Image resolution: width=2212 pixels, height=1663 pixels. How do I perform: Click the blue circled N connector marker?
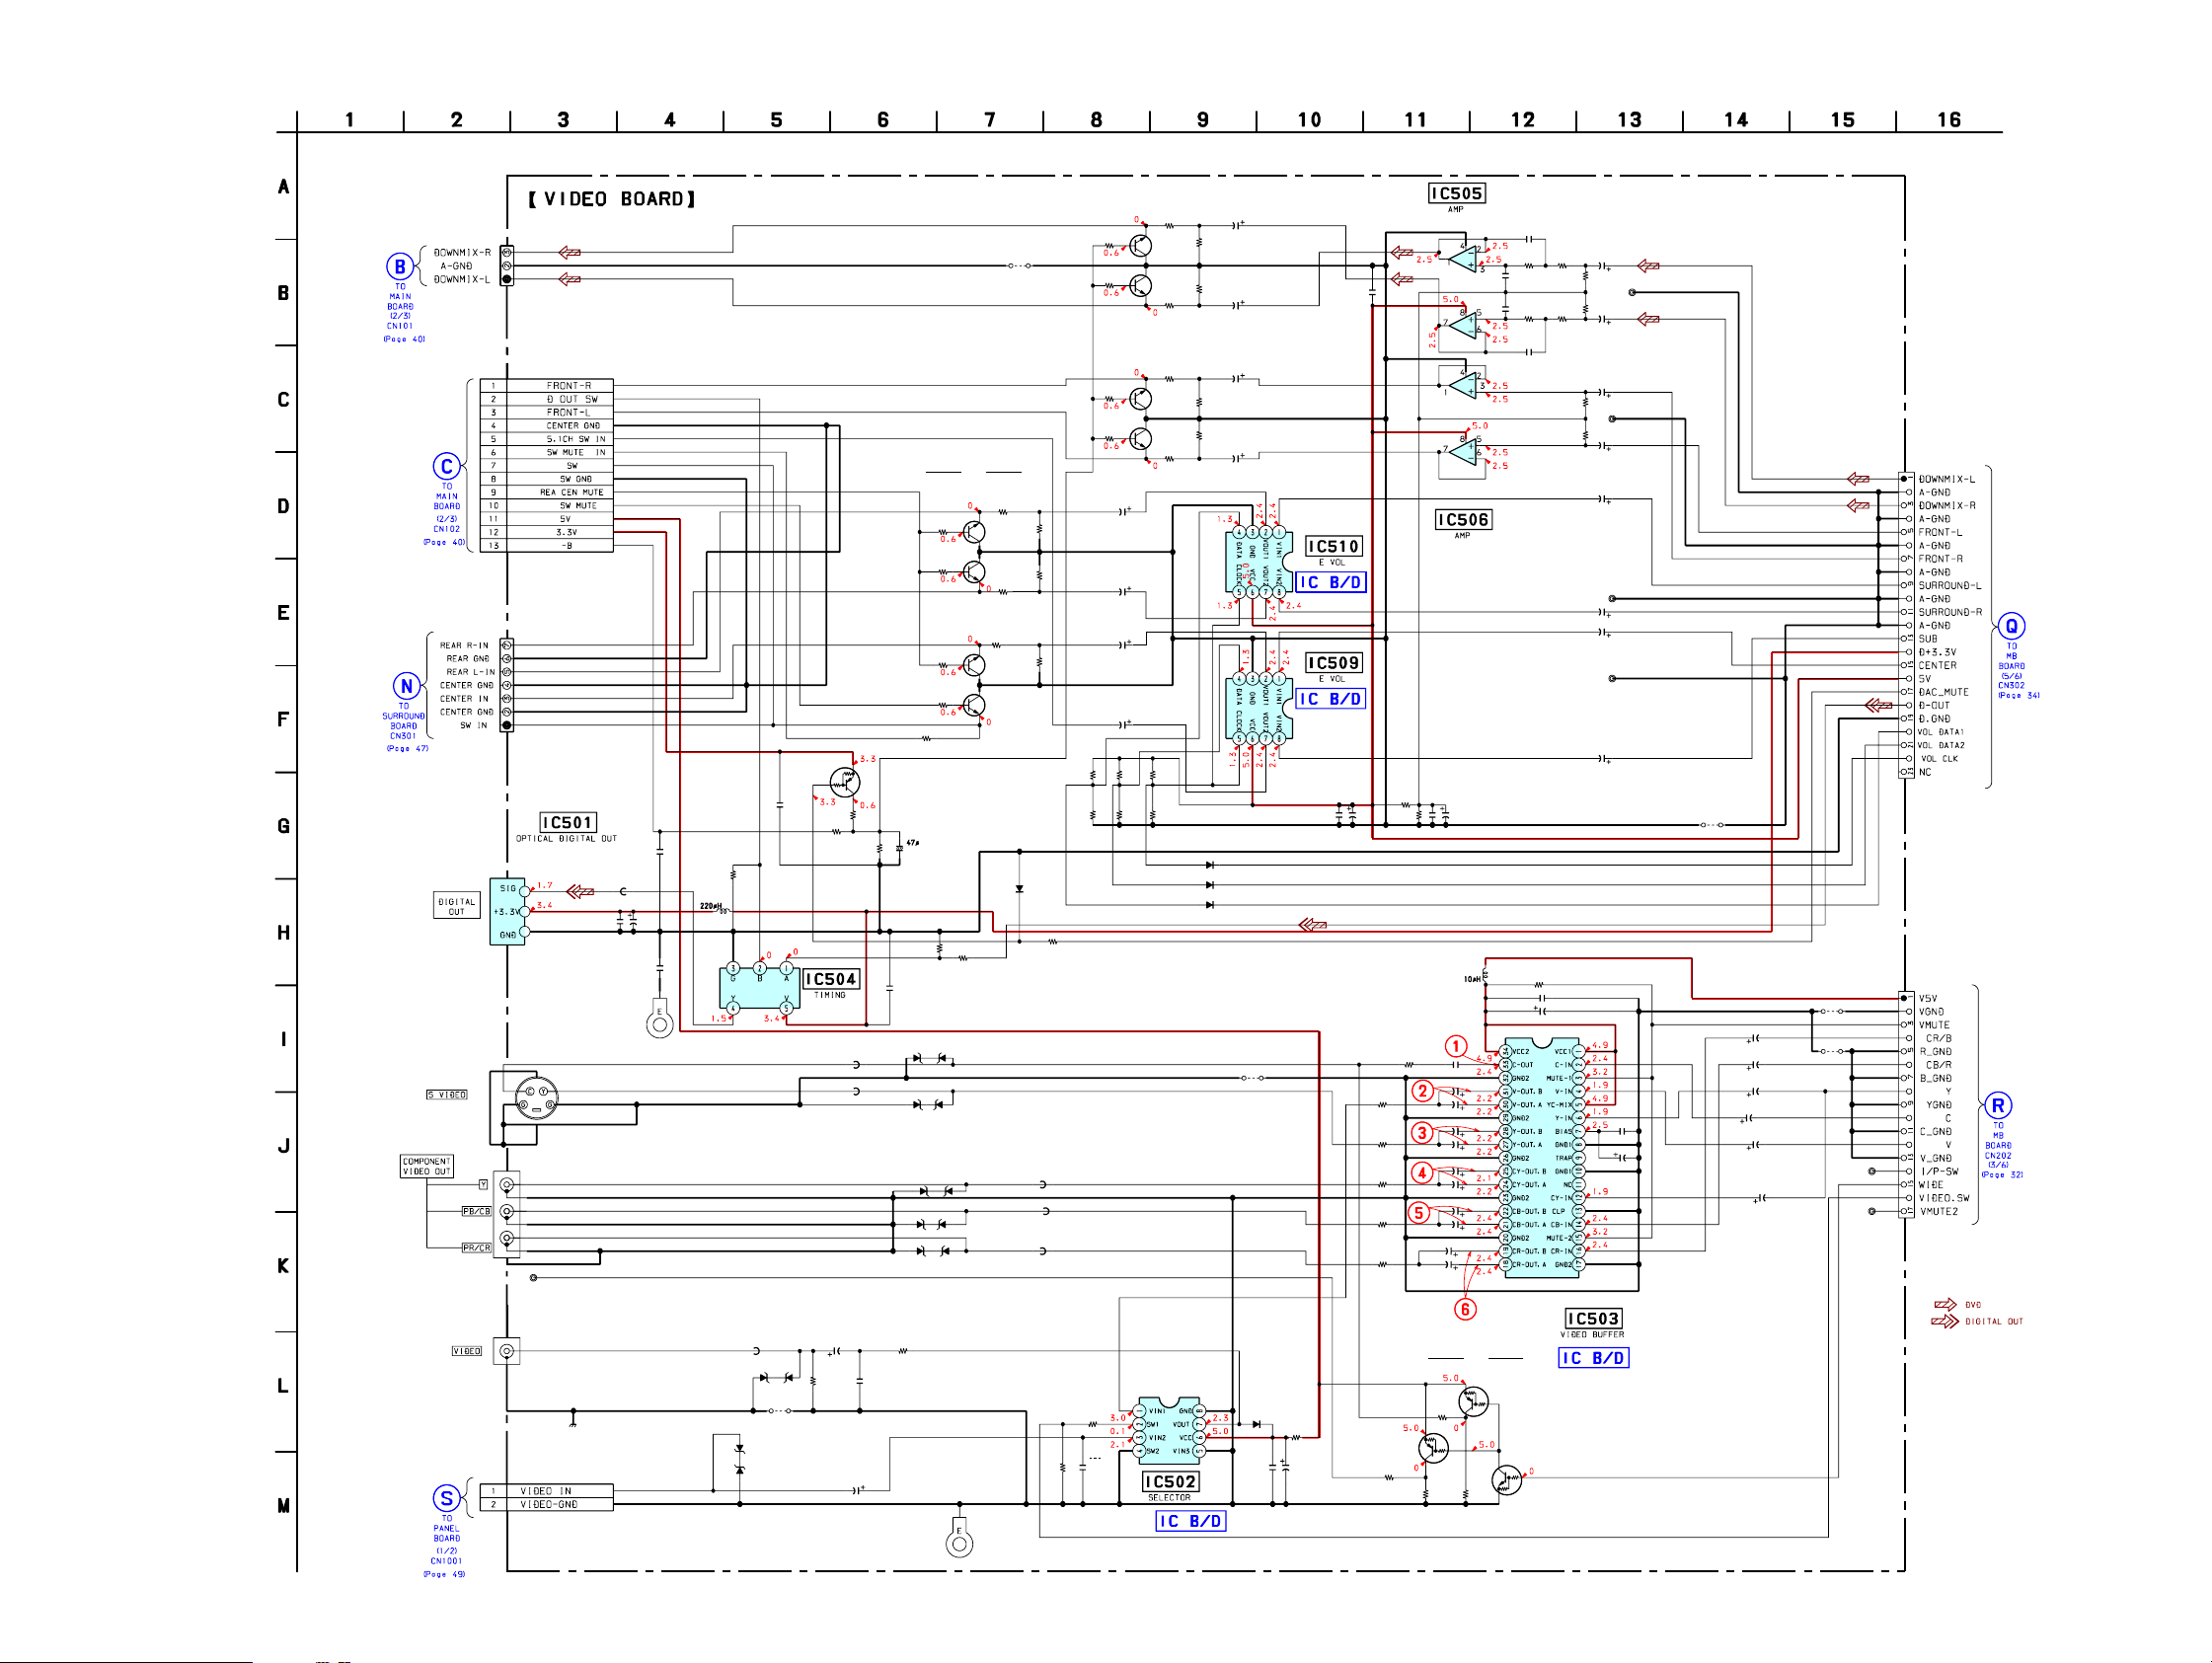pos(406,686)
